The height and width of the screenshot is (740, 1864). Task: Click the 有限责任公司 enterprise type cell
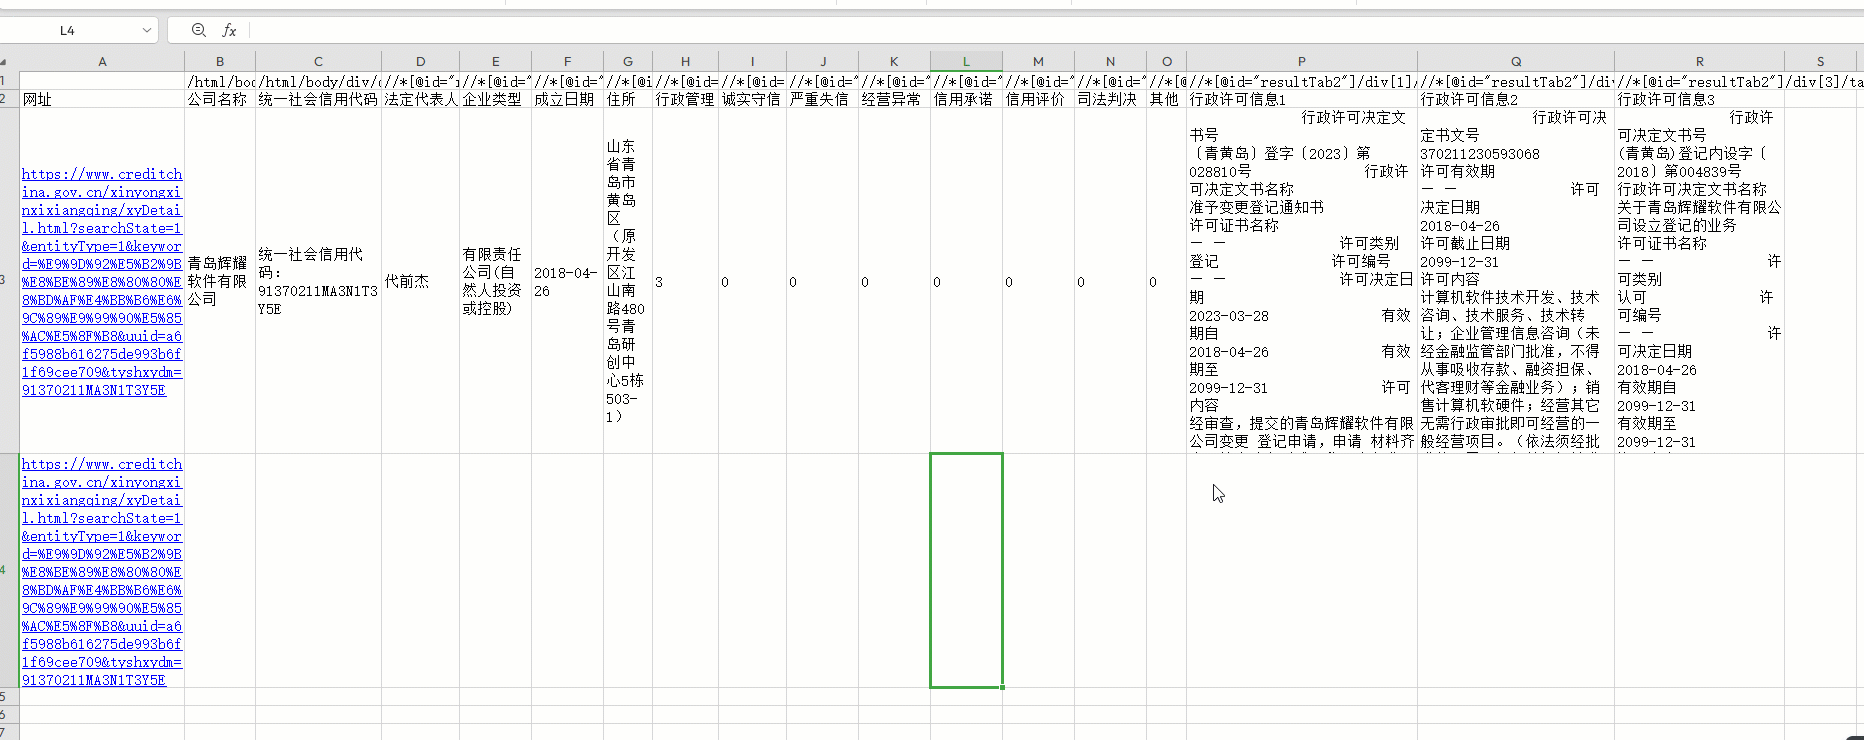(494, 282)
